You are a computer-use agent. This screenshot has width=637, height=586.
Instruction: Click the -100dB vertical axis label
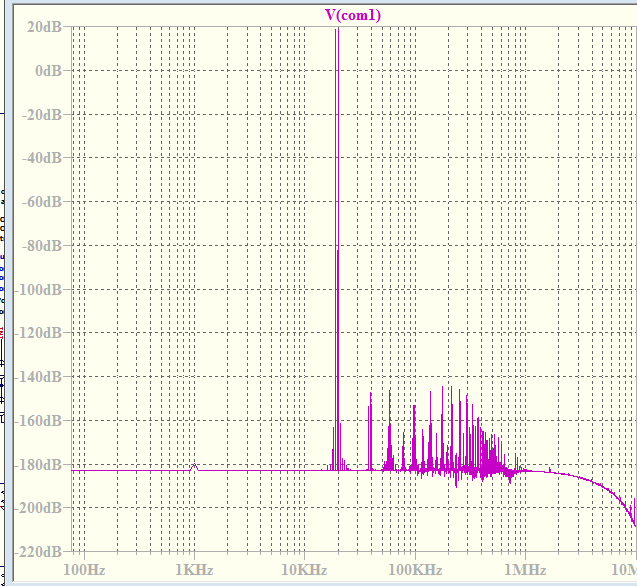point(38,290)
